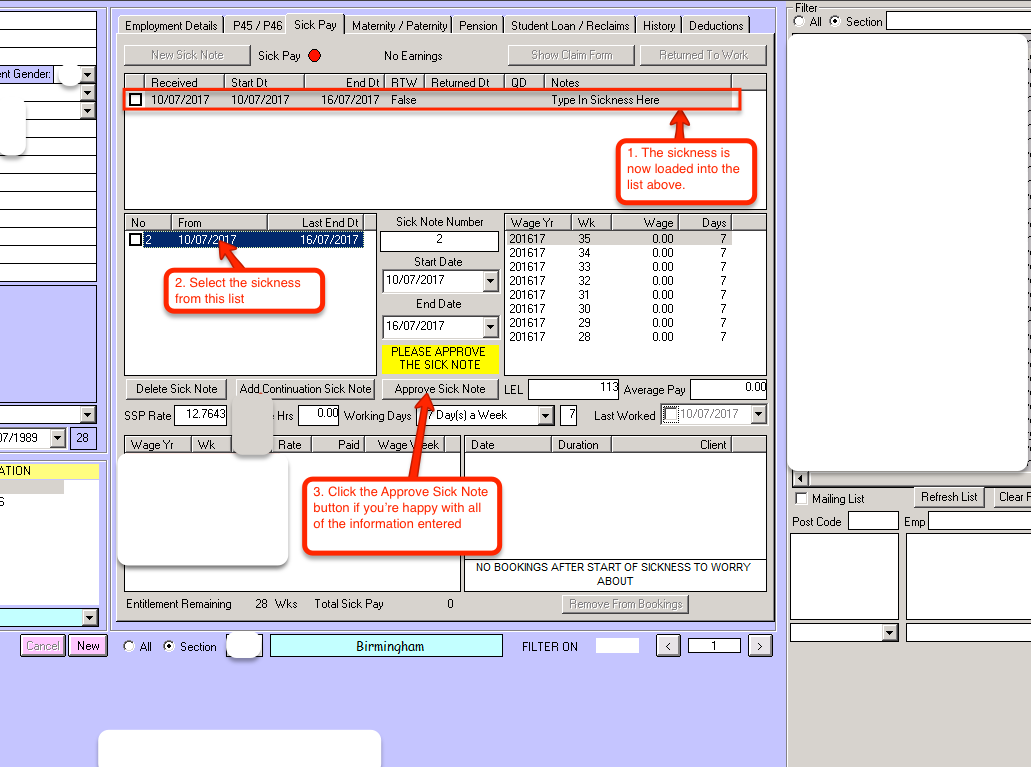Select the All radio button near Birmingham
Image resolution: width=1031 pixels, height=767 pixels.
coord(129,647)
